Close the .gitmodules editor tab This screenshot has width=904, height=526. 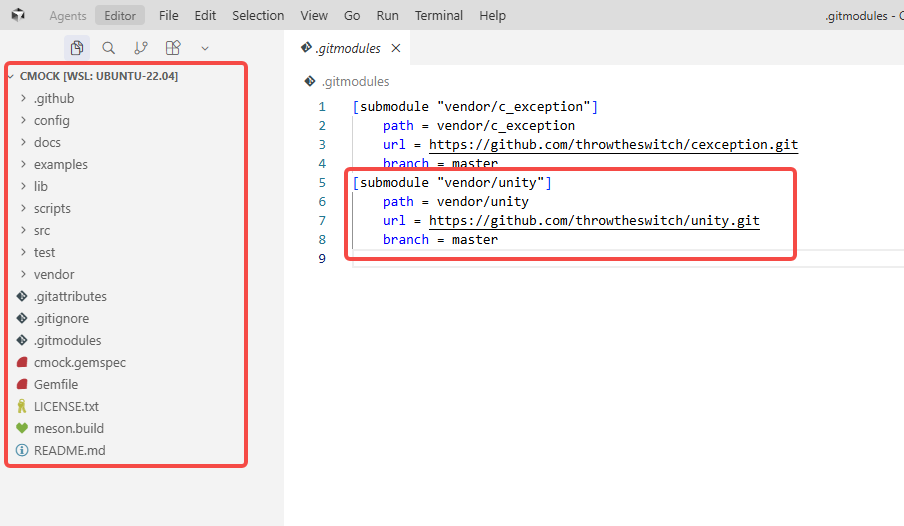(x=396, y=48)
